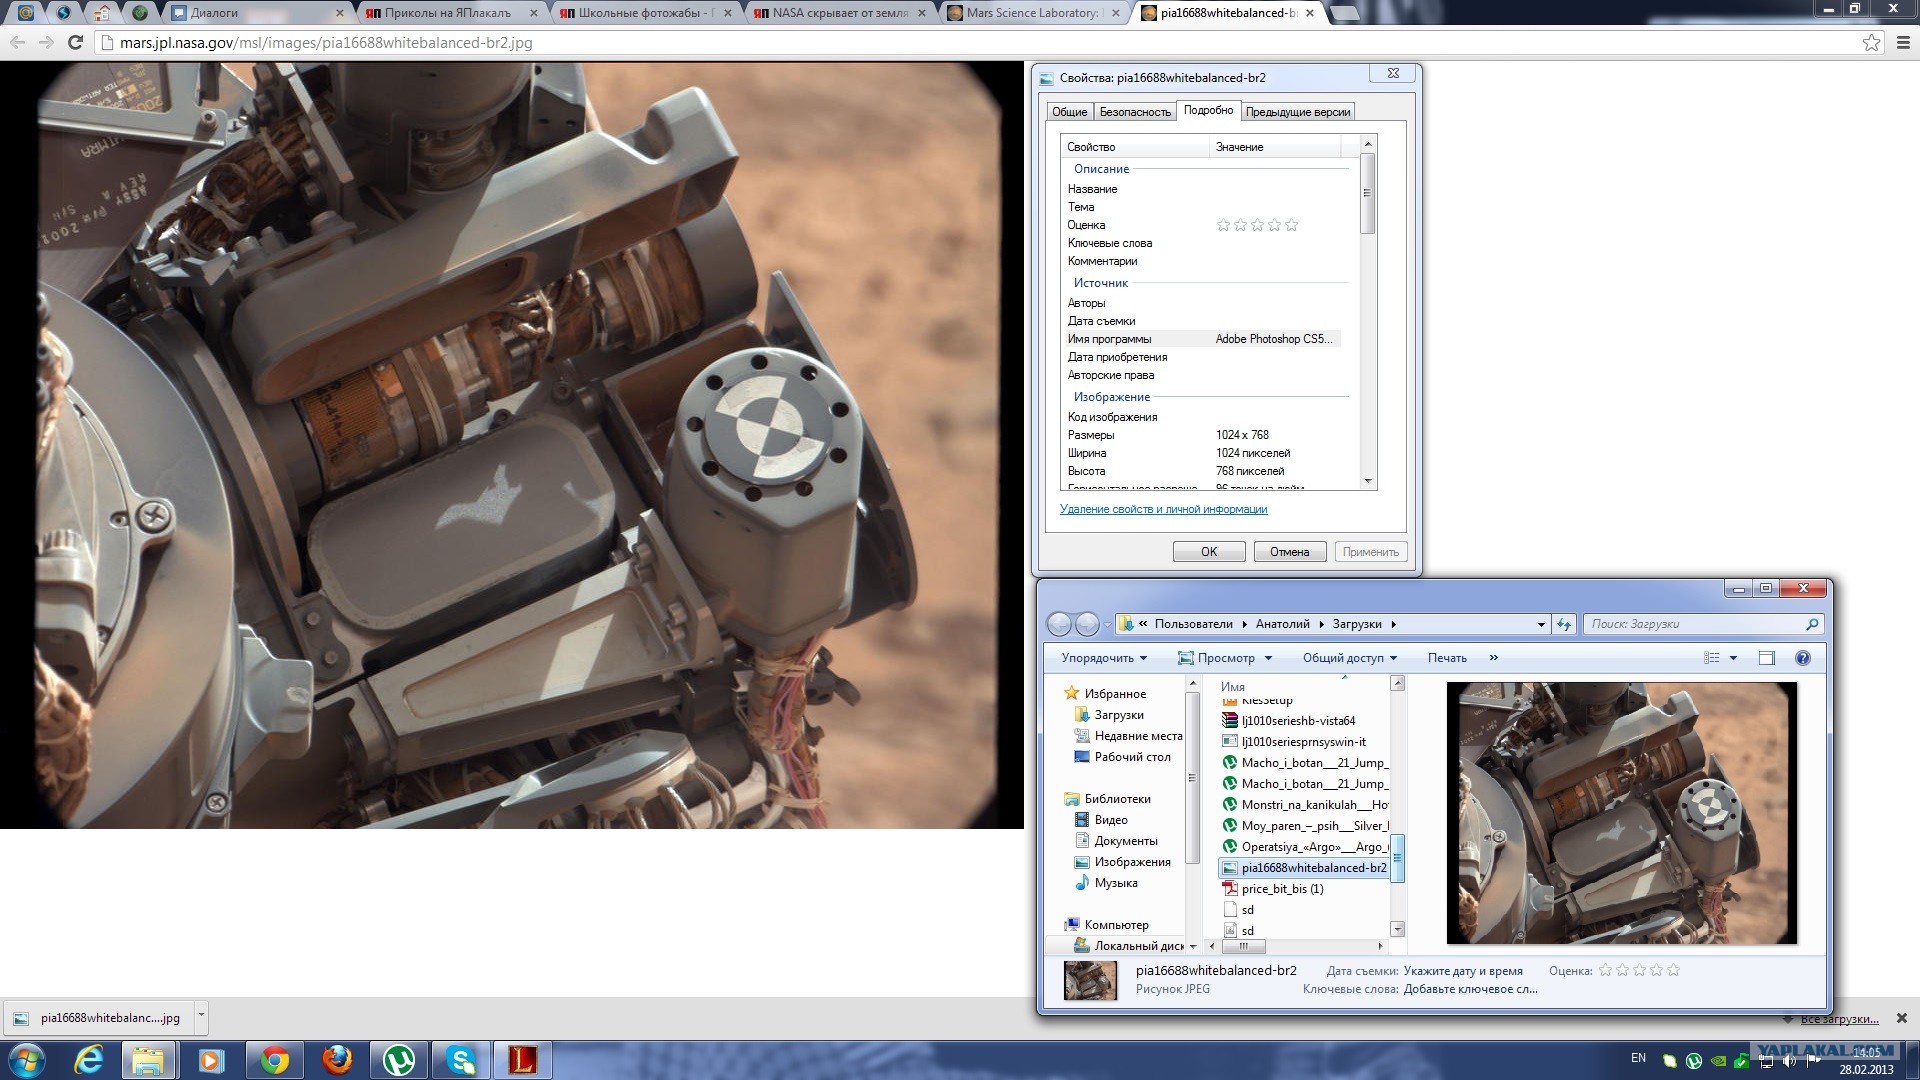This screenshot has width=1920, height=1080.
Task: Rate the file three stars in Explorer details pane
Action: tap(1639, 970)
